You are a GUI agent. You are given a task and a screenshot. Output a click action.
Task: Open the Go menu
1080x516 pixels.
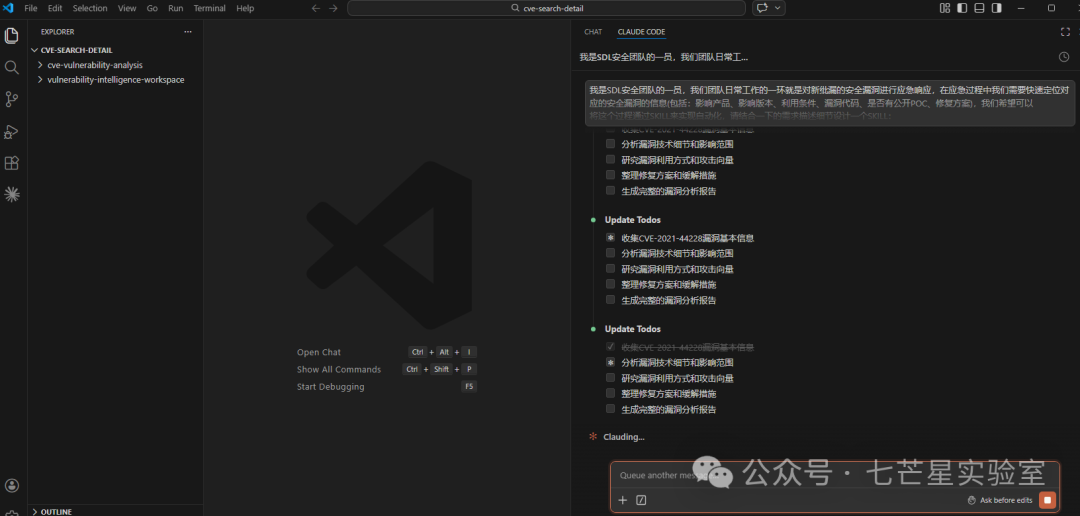tap(152, 8)
